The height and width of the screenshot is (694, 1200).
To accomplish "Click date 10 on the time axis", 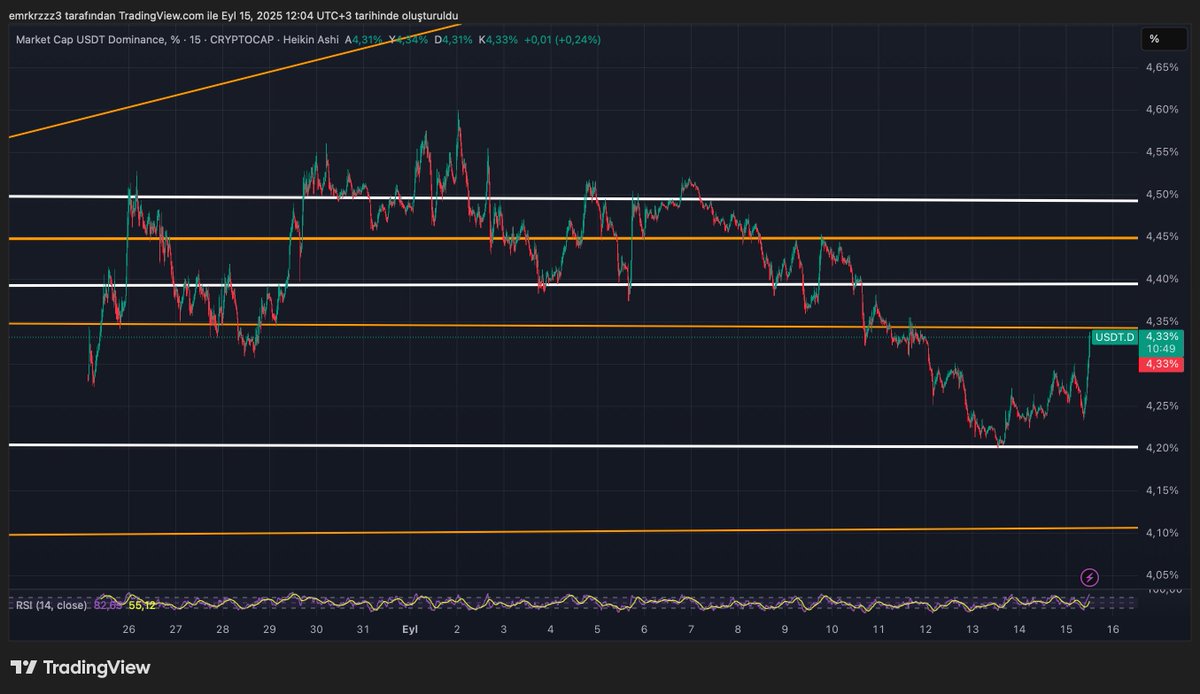I will pyautogui.click(x=832, y=629).
